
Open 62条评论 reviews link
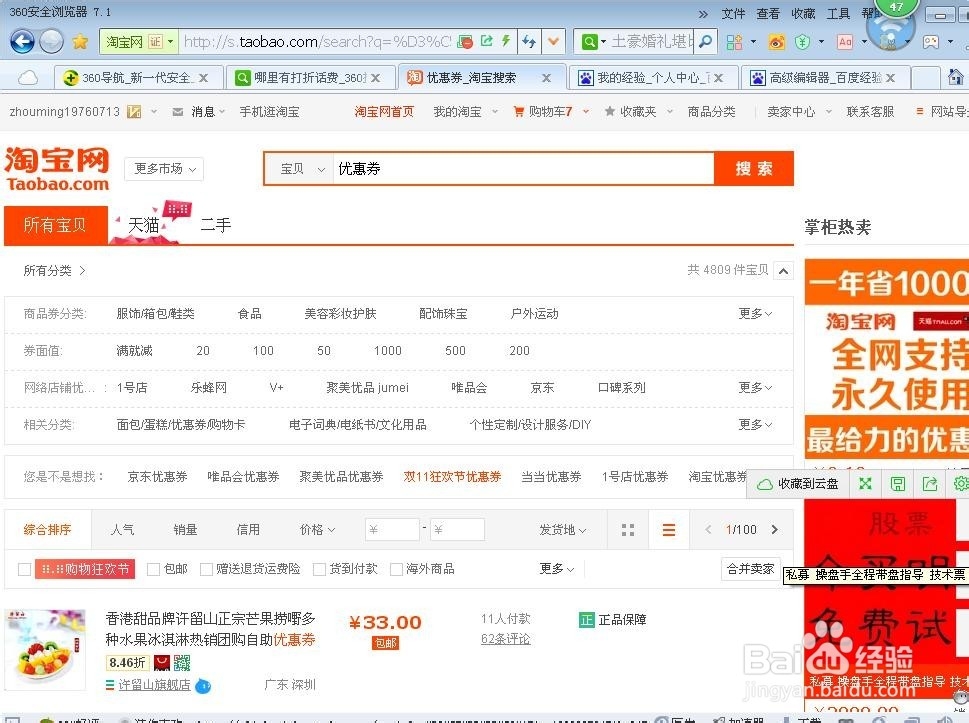click(x=506, y=639)
